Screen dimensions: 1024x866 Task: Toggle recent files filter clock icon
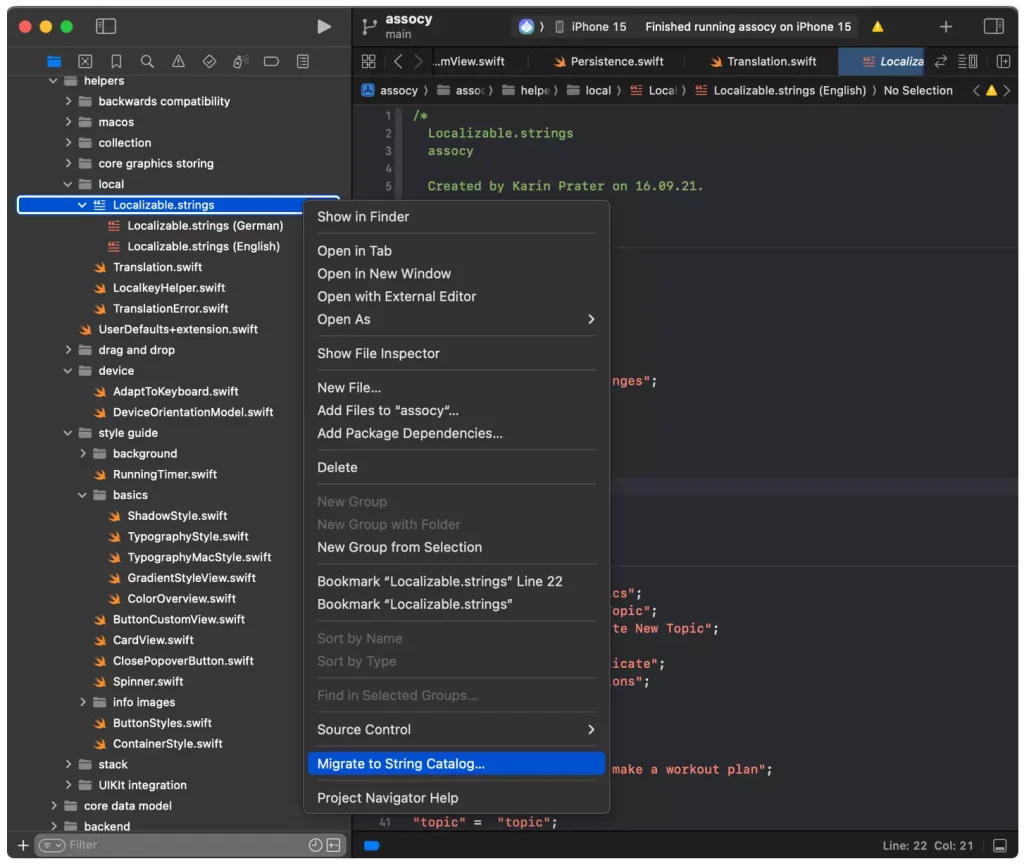point(315,845)
